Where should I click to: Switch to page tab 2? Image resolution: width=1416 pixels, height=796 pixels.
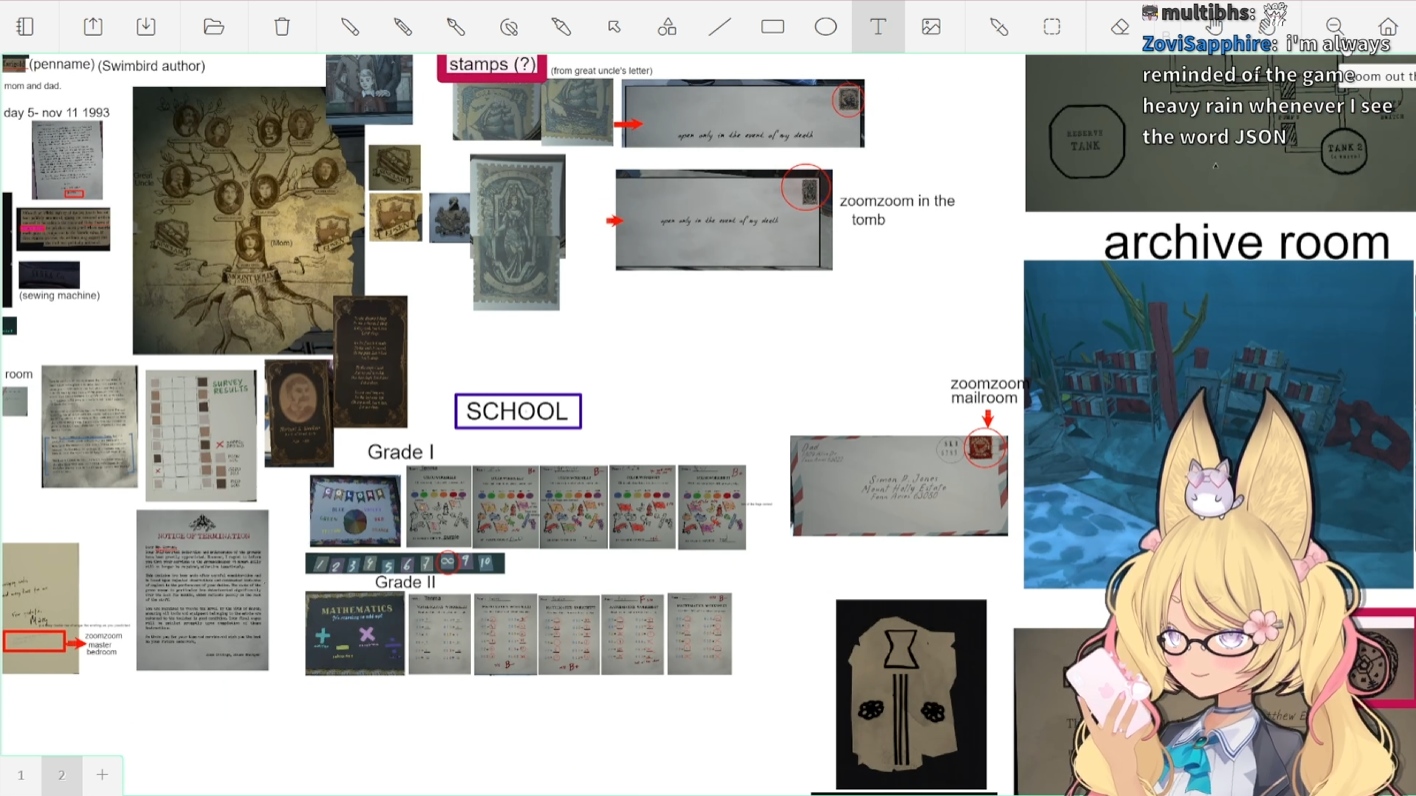click(x=61, y=775)
